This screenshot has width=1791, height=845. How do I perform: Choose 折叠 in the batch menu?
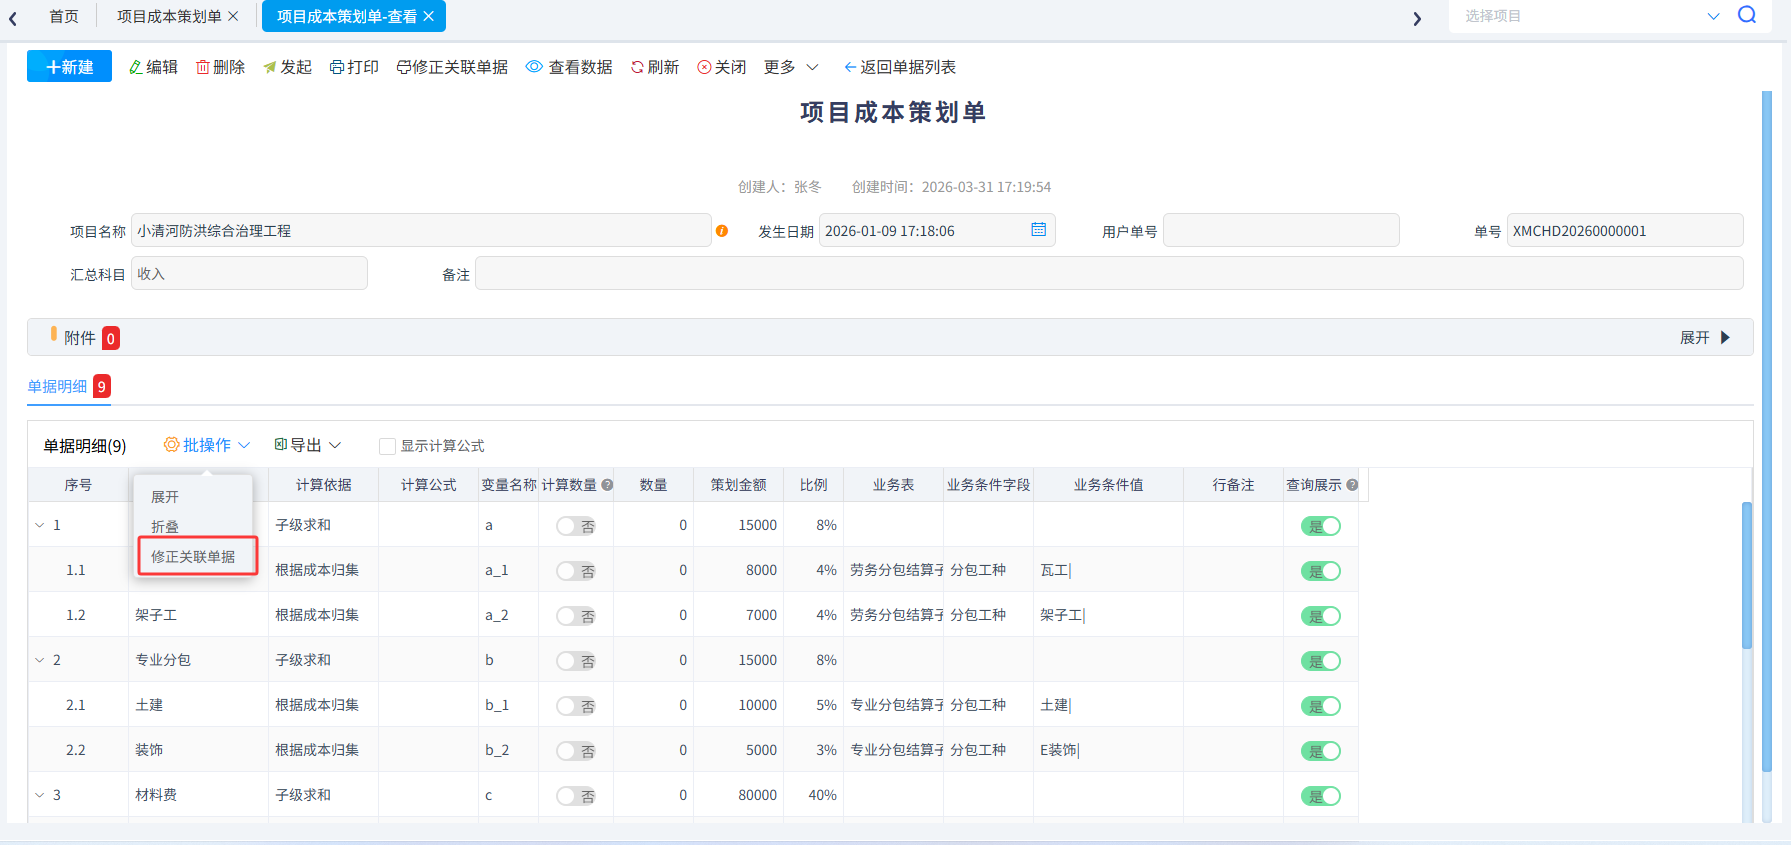(x=165, y=527)
